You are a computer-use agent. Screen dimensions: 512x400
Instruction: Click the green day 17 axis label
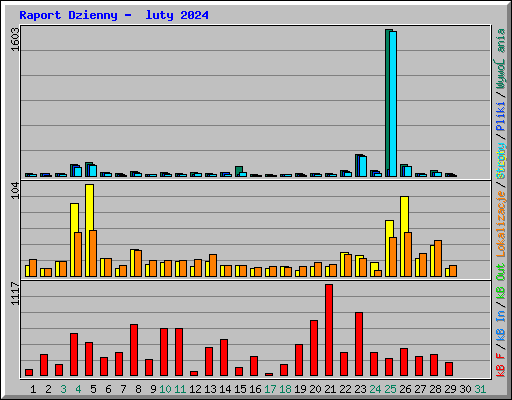tap(270, 389)
